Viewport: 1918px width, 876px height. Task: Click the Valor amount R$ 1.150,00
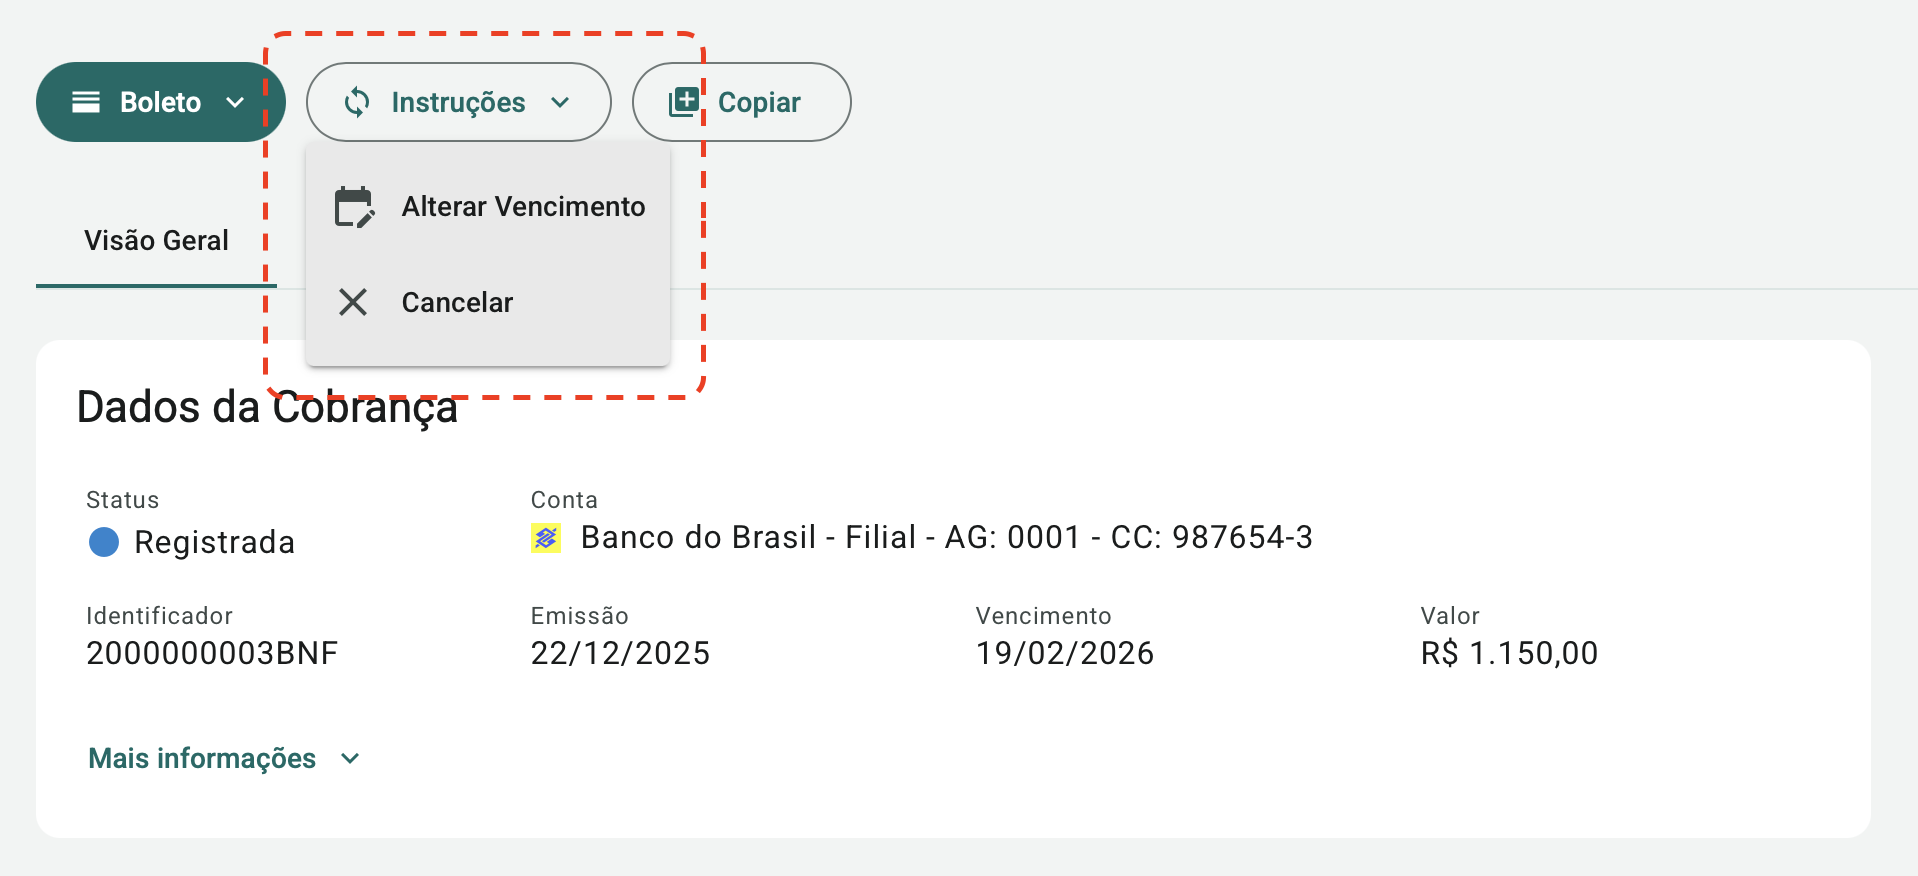tap(1509, 654)
